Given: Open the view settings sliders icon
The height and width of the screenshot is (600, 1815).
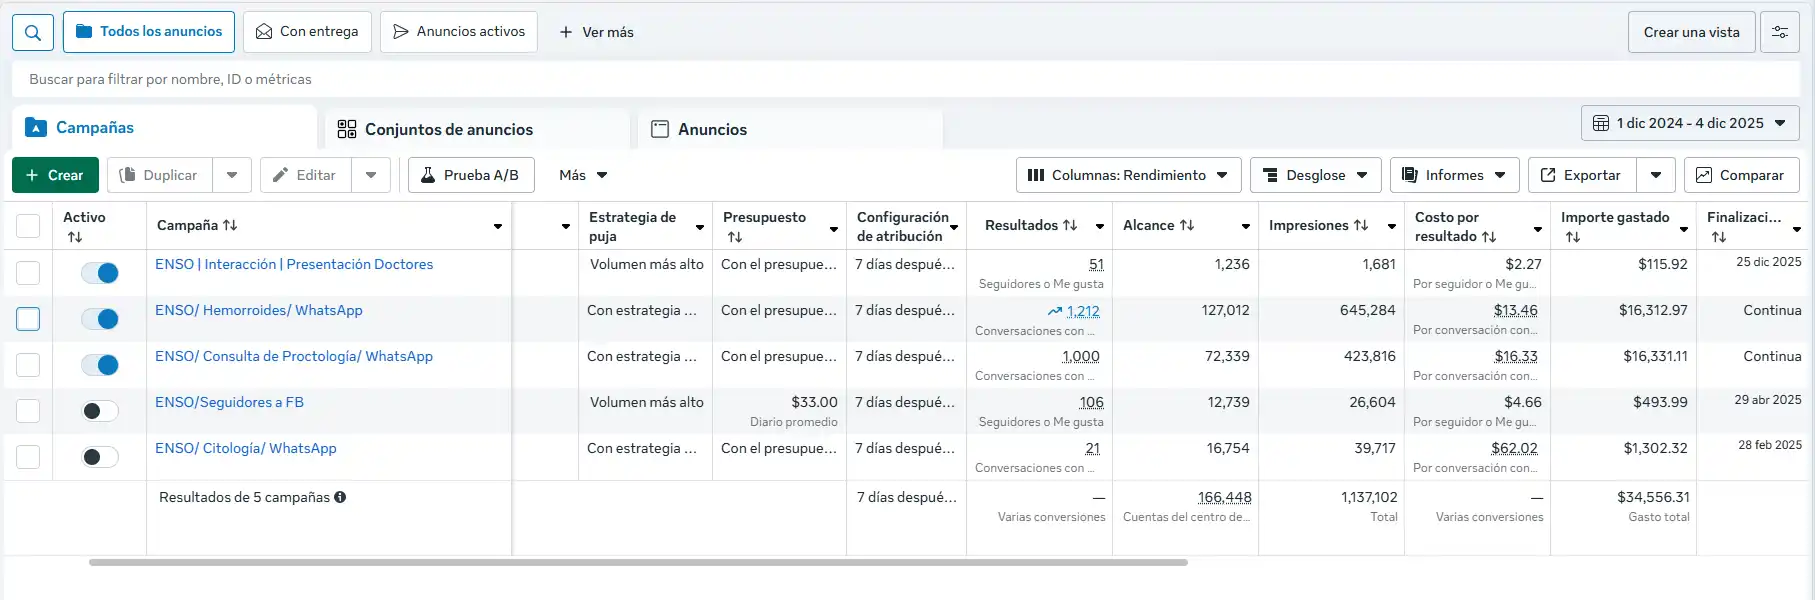Looking at the screenshot, I should (1780, 32).
